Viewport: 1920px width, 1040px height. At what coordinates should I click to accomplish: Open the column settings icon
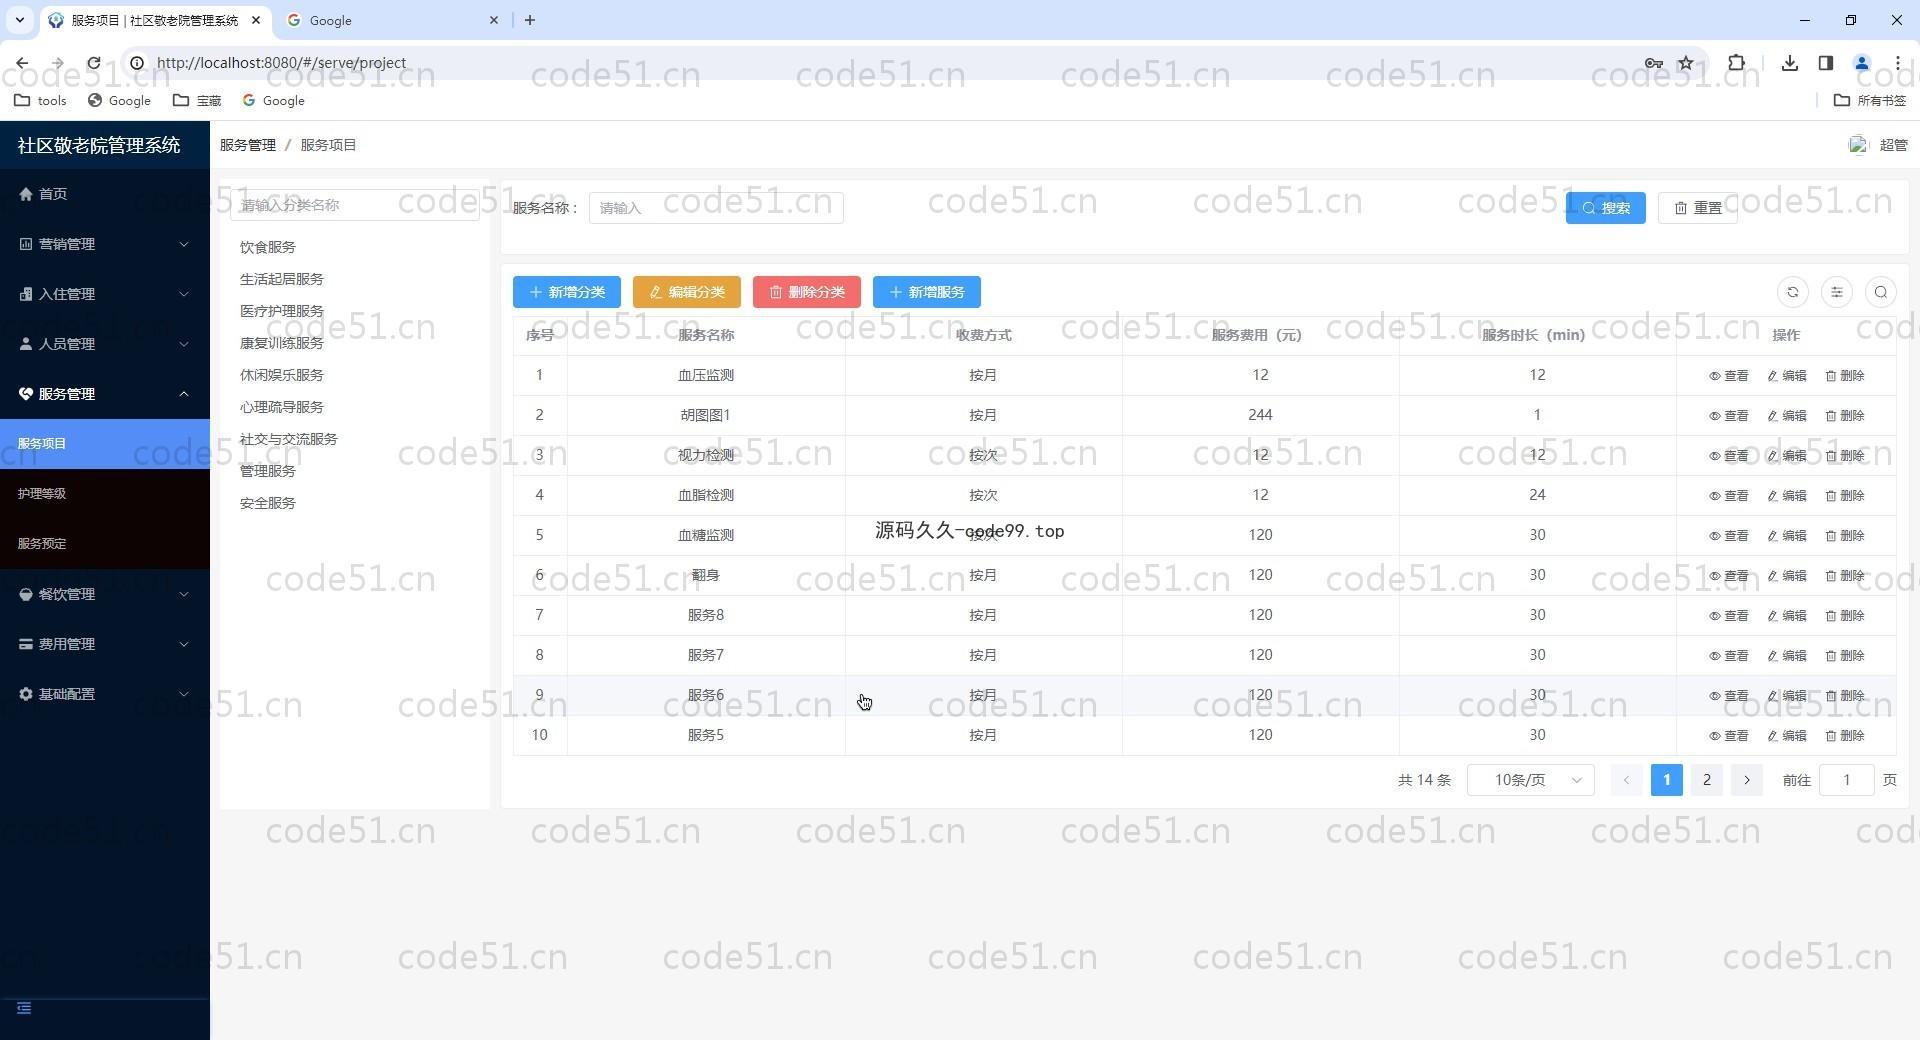1836,292
